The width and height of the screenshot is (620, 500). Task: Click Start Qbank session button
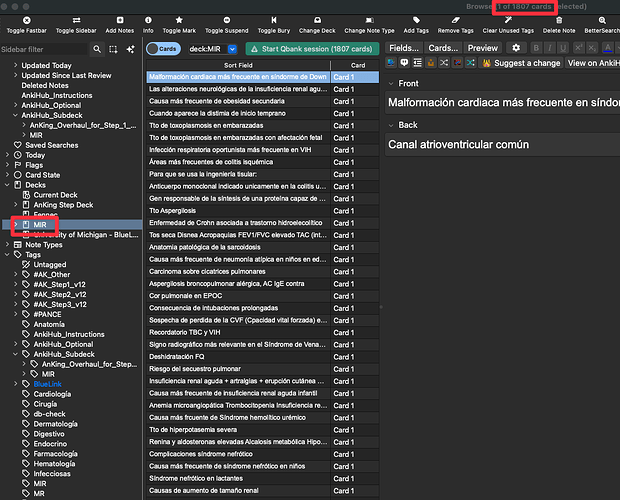312,49
